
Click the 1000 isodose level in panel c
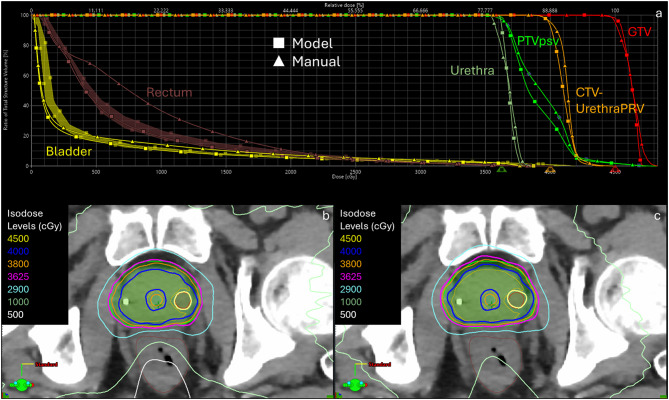(351, 301)
